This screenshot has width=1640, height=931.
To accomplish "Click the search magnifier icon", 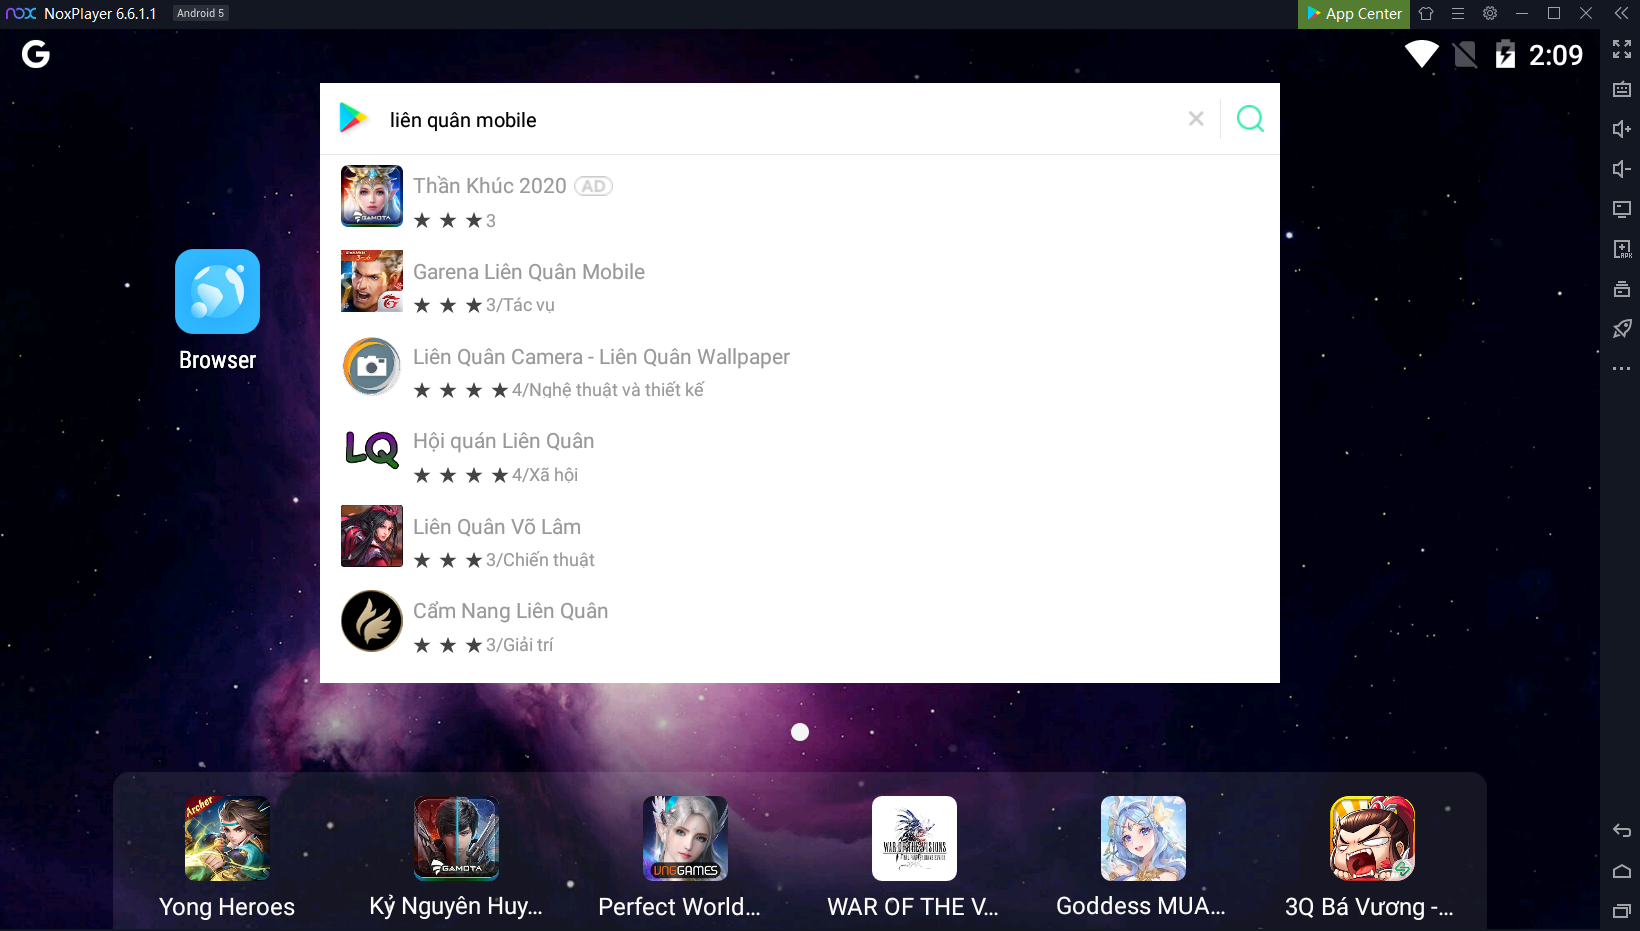I will 1250,119.
